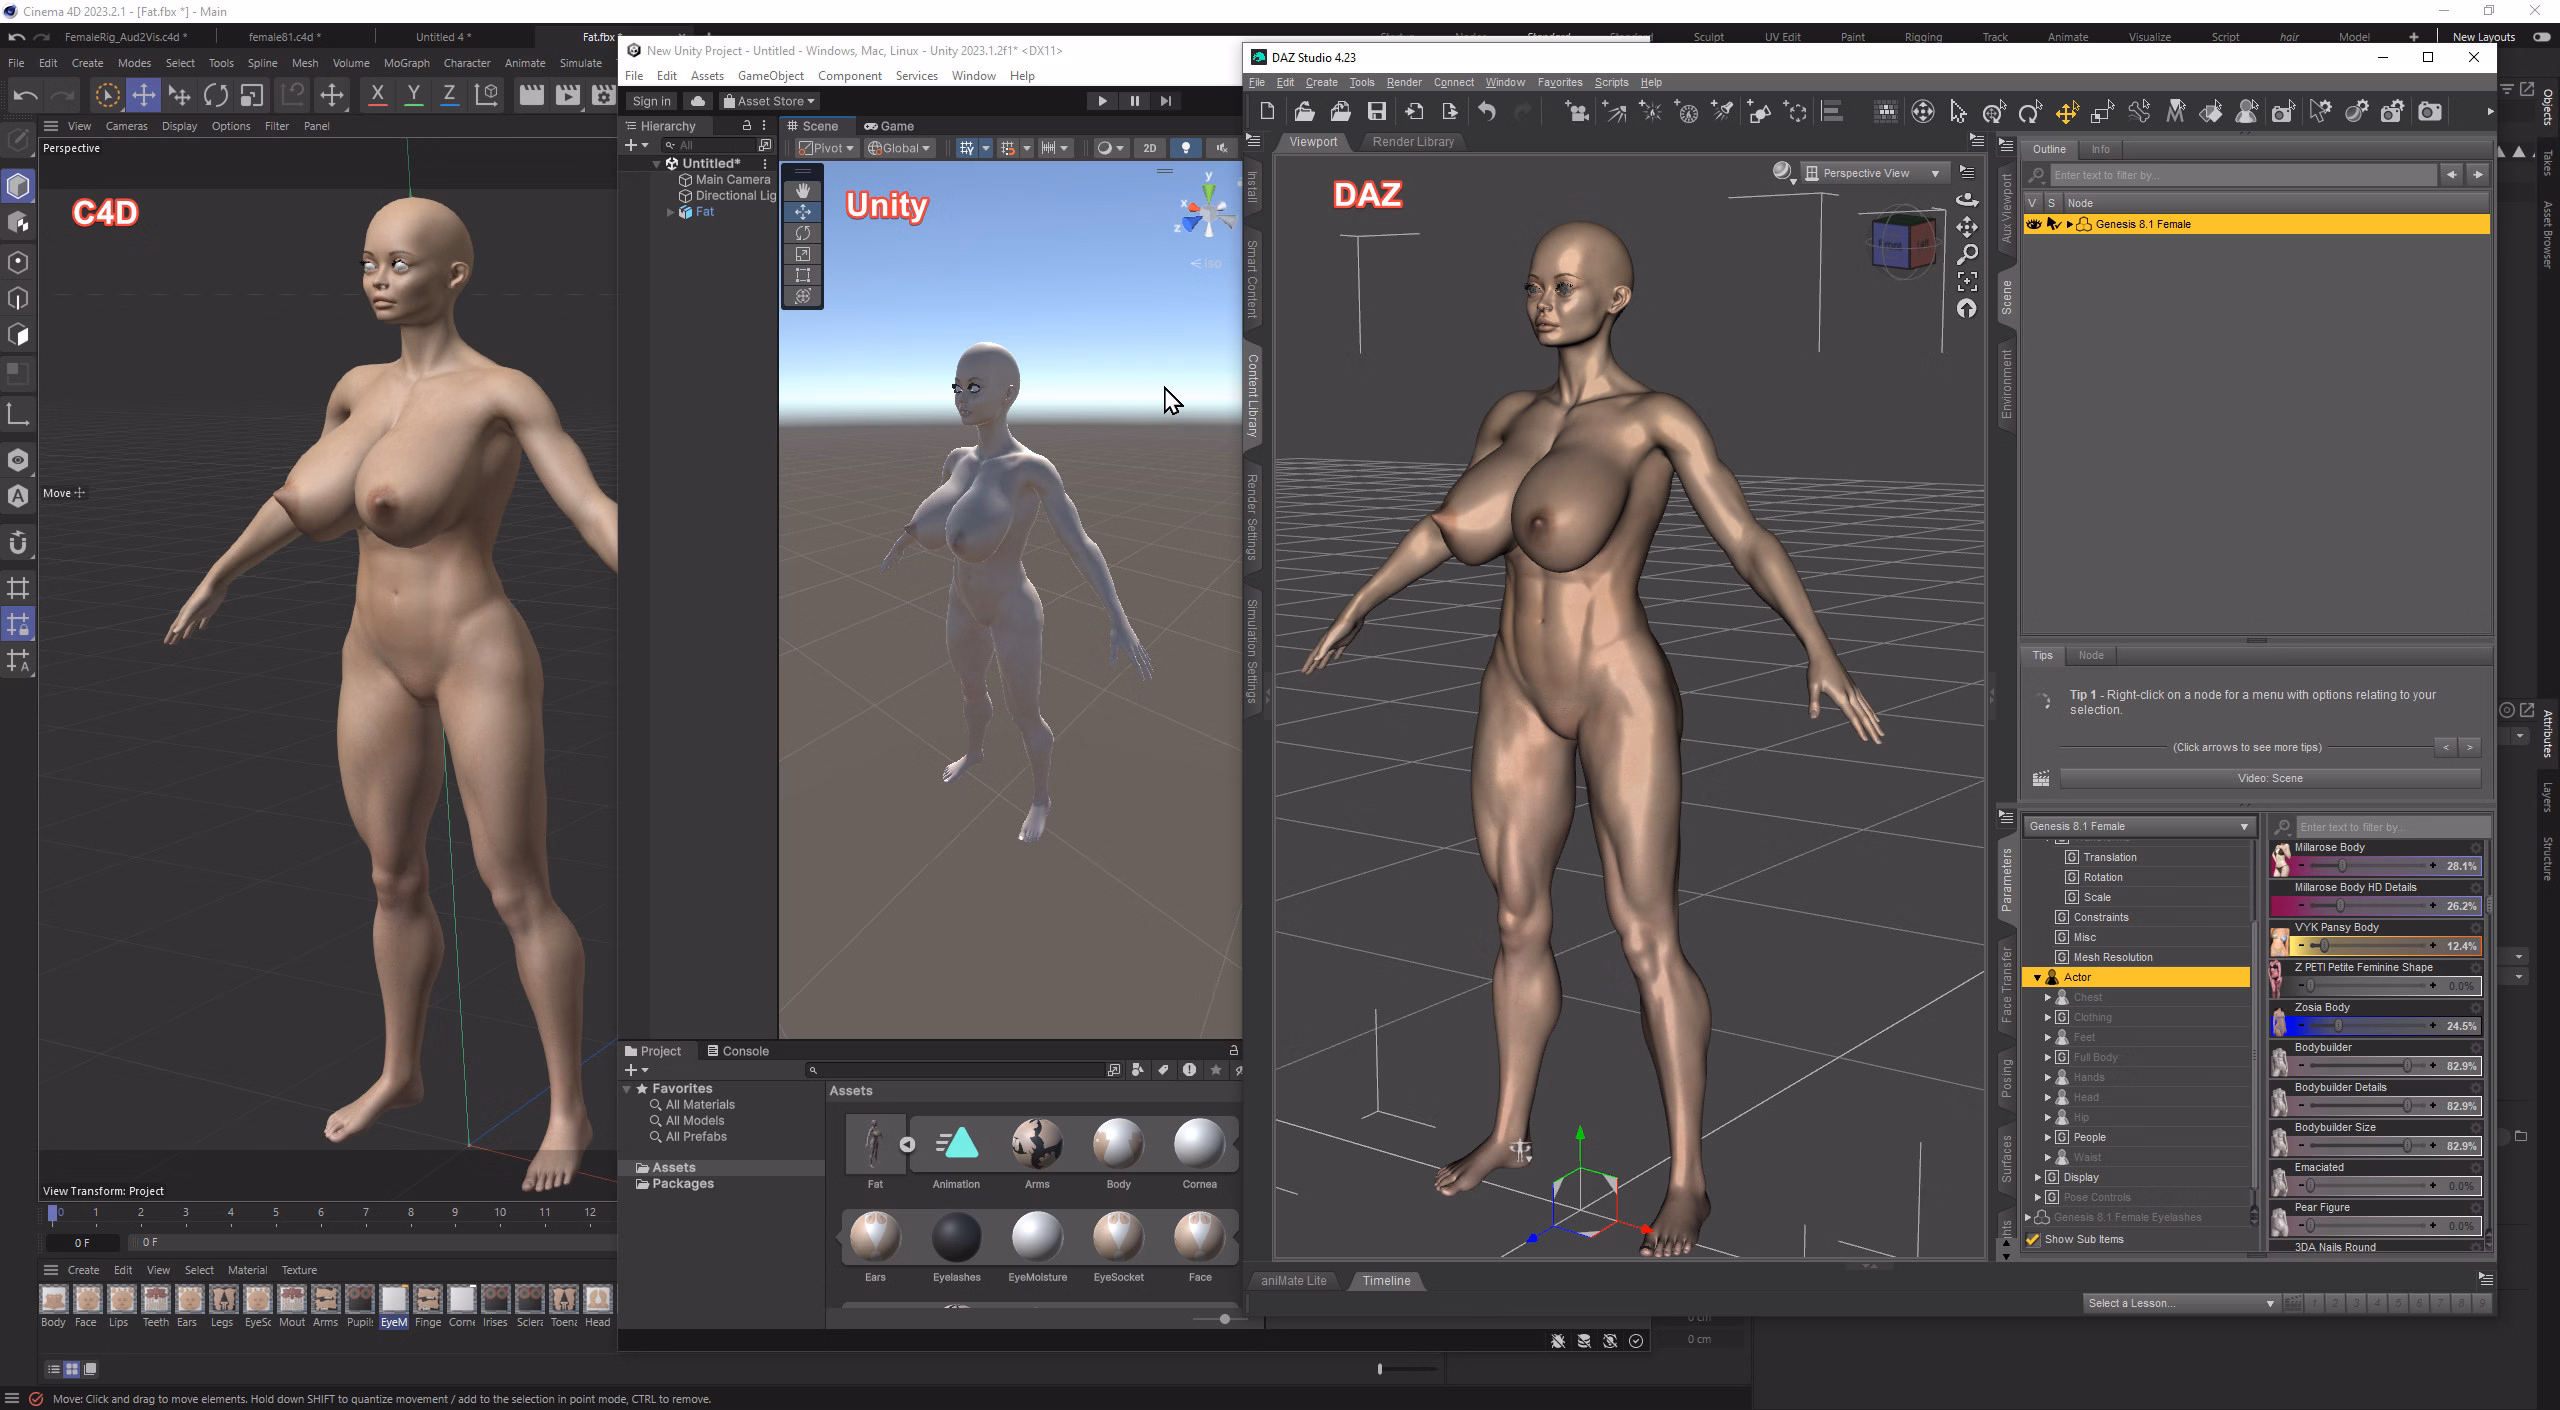Expand Genesis 8.1 Female node in Scene
Viewport: 2560px width, 1410px height.
2070,224
